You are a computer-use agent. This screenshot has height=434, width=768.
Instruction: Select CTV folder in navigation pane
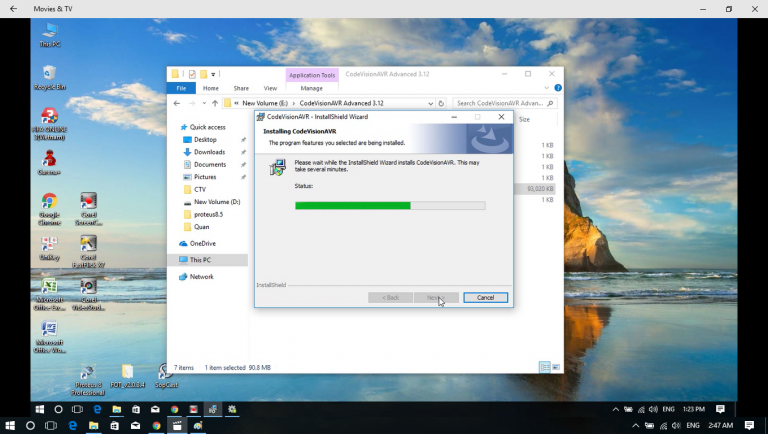(200, 190)
